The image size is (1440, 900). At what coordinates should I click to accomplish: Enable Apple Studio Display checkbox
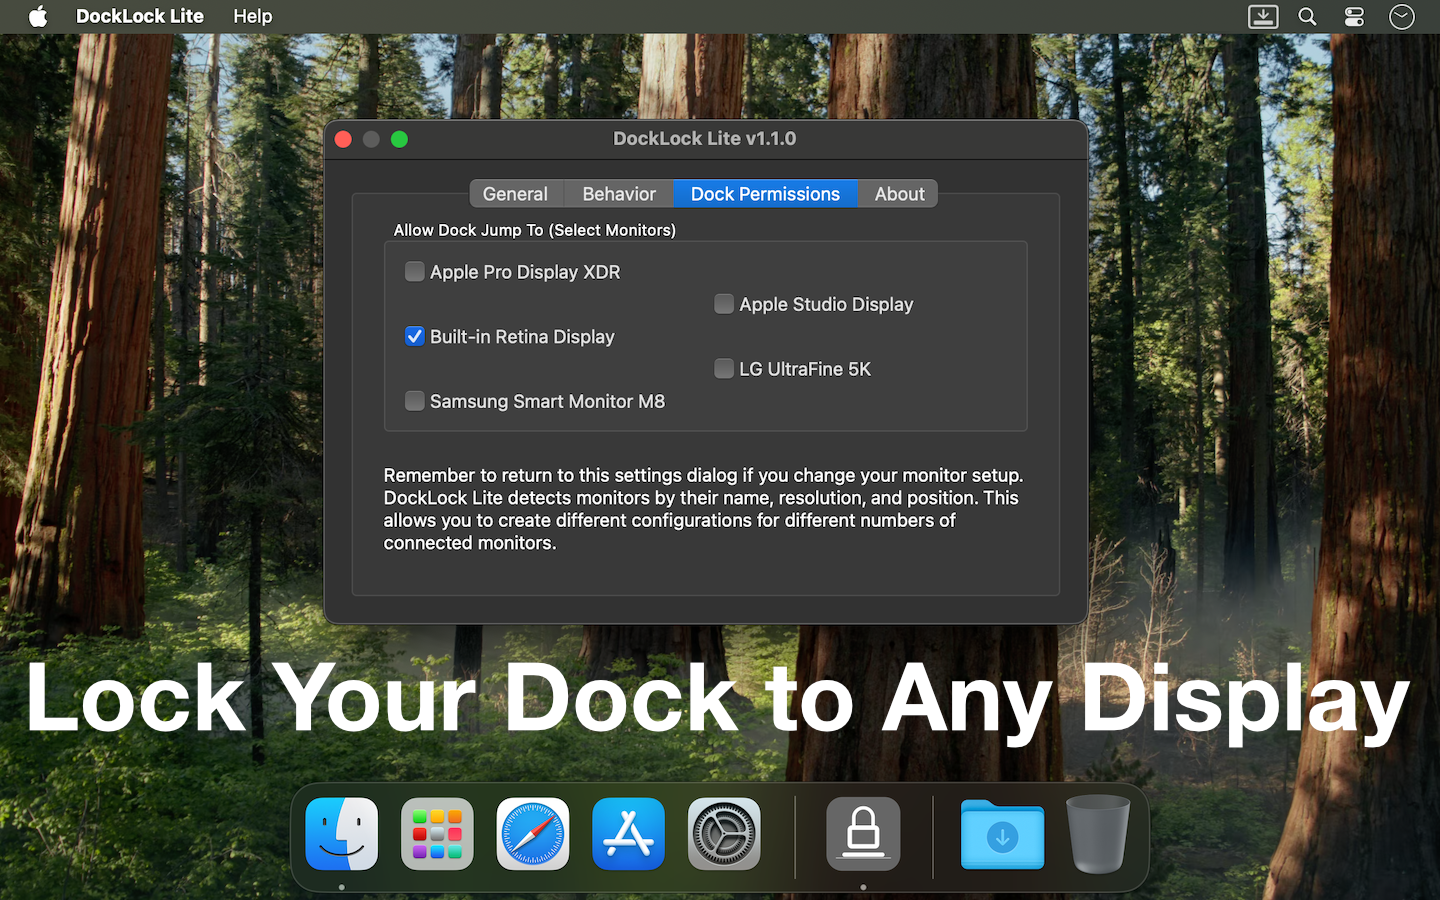tap(724, 303)
